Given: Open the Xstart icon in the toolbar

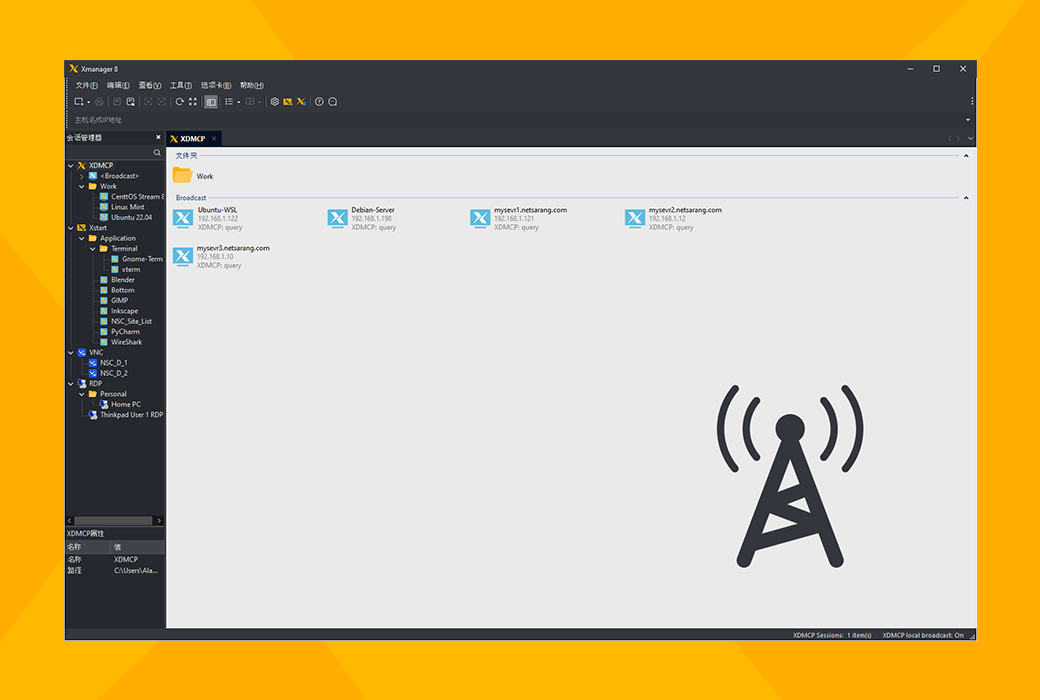Looking at the screenshot, I should coord(301,102).
